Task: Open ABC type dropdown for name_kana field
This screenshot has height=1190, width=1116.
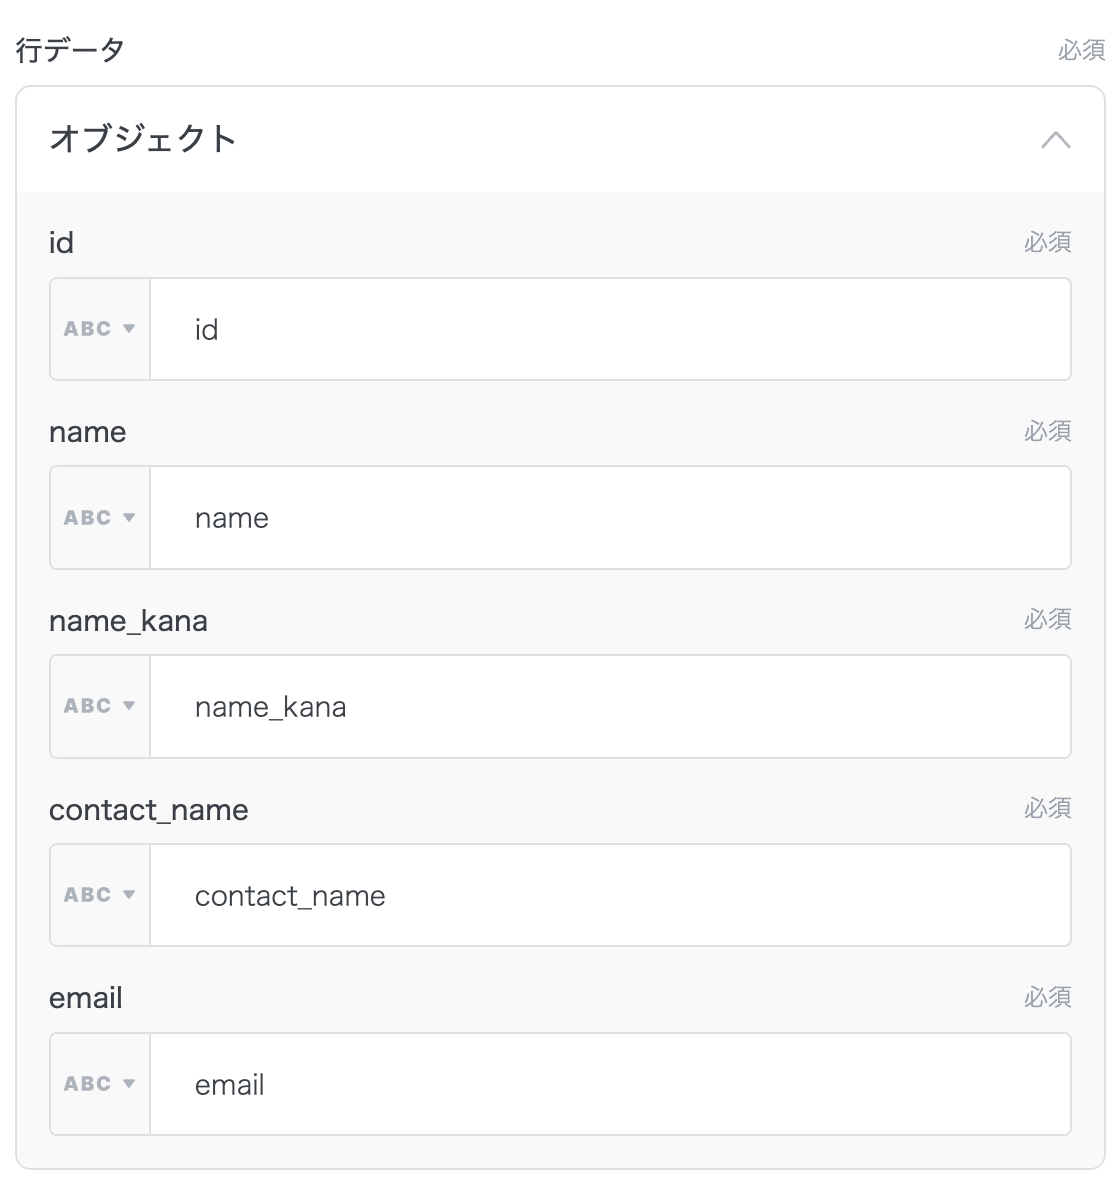Action: click(x=100, y=706)
